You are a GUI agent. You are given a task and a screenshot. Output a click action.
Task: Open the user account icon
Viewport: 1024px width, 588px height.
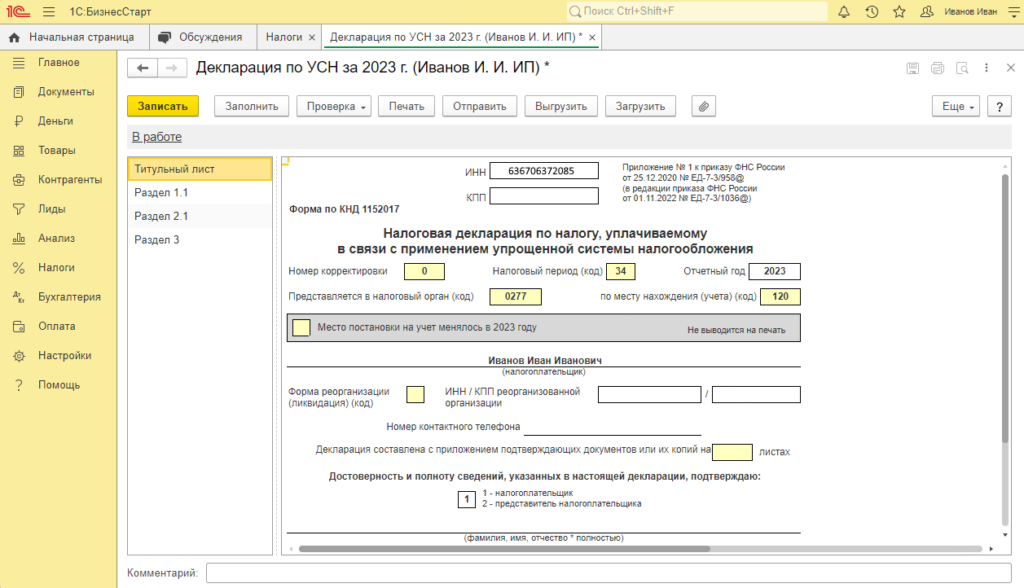point(927,12)
